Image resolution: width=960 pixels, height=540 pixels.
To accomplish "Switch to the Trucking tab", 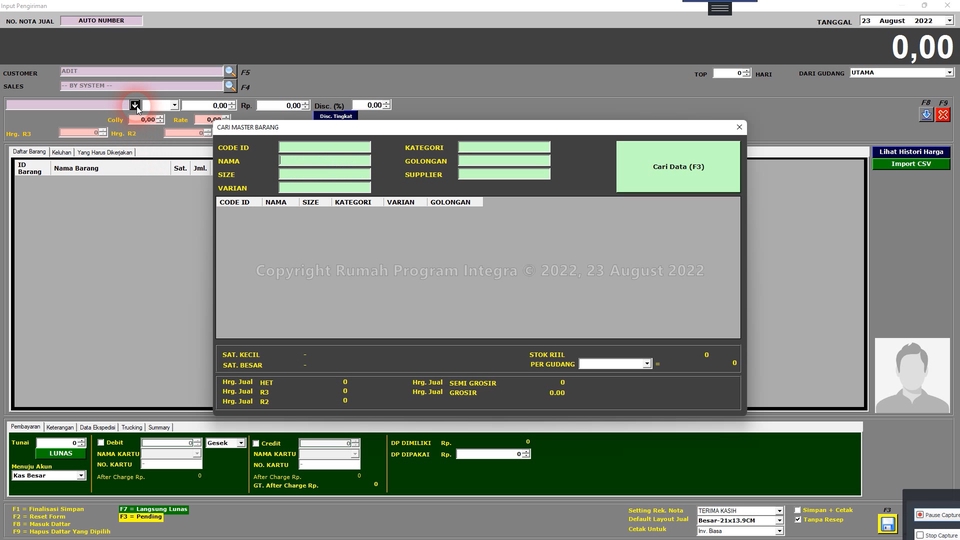I will [x=132, y=427].
